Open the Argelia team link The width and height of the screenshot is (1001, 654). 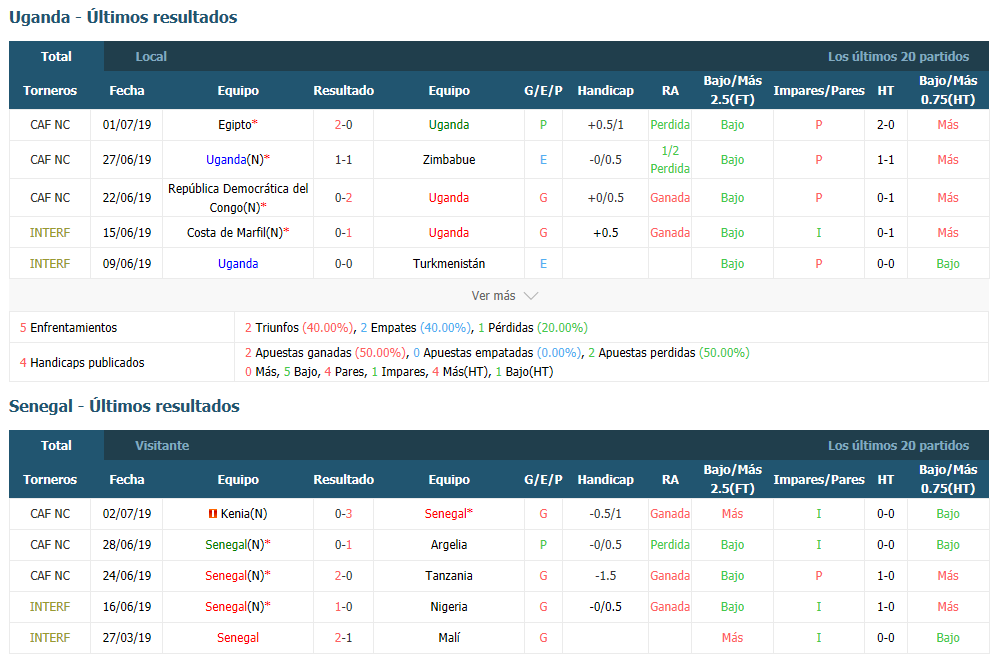pyautogui.click(x=449, y=545)
